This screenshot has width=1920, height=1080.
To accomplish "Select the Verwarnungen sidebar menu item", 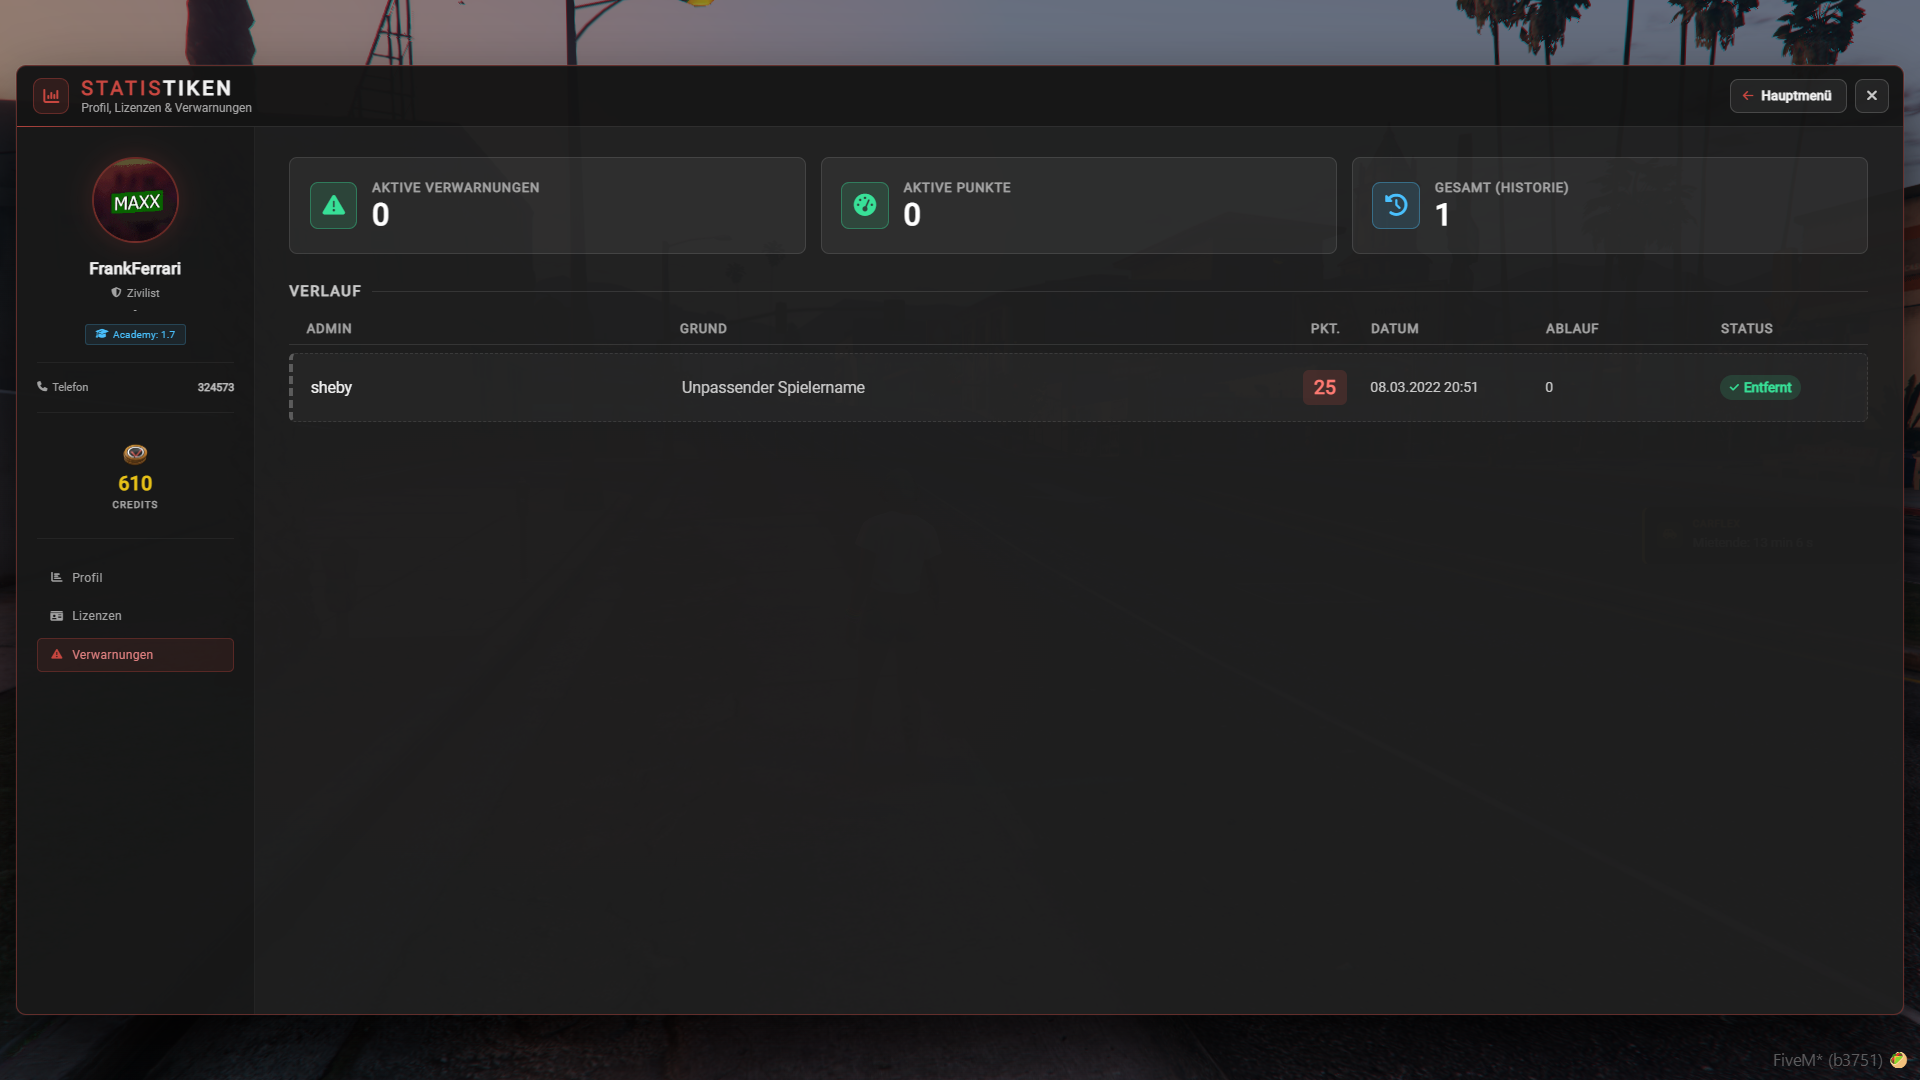I will point(135,655).
